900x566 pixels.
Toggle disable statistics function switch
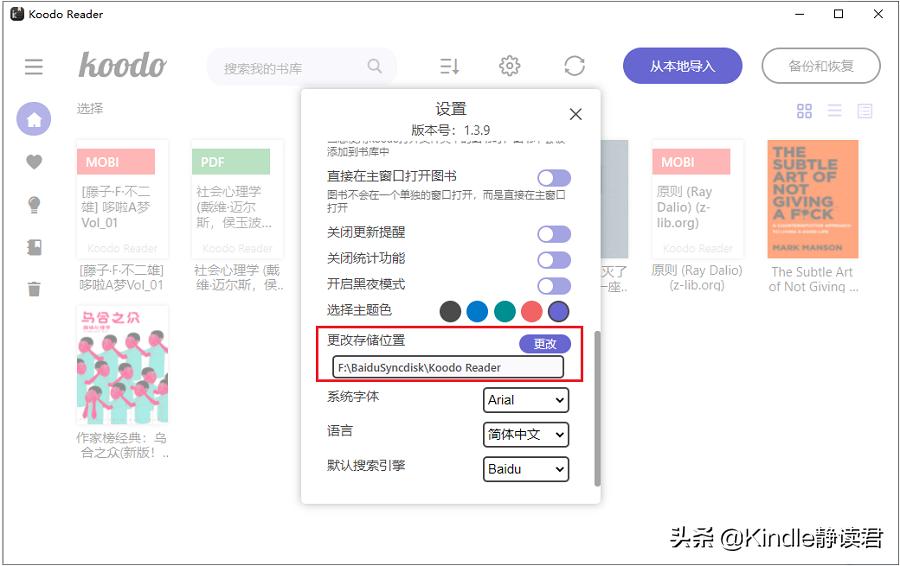[554, 260]
